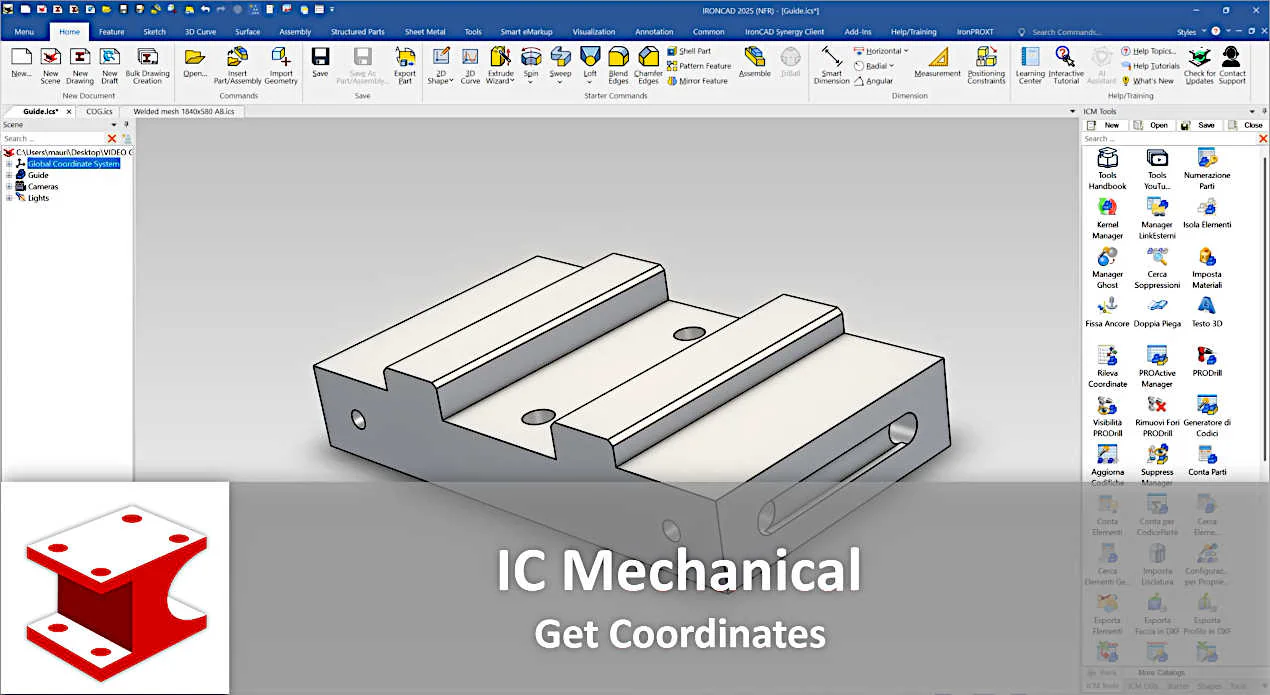Open the Horizontal dimension dropdown

pos(906,51)
